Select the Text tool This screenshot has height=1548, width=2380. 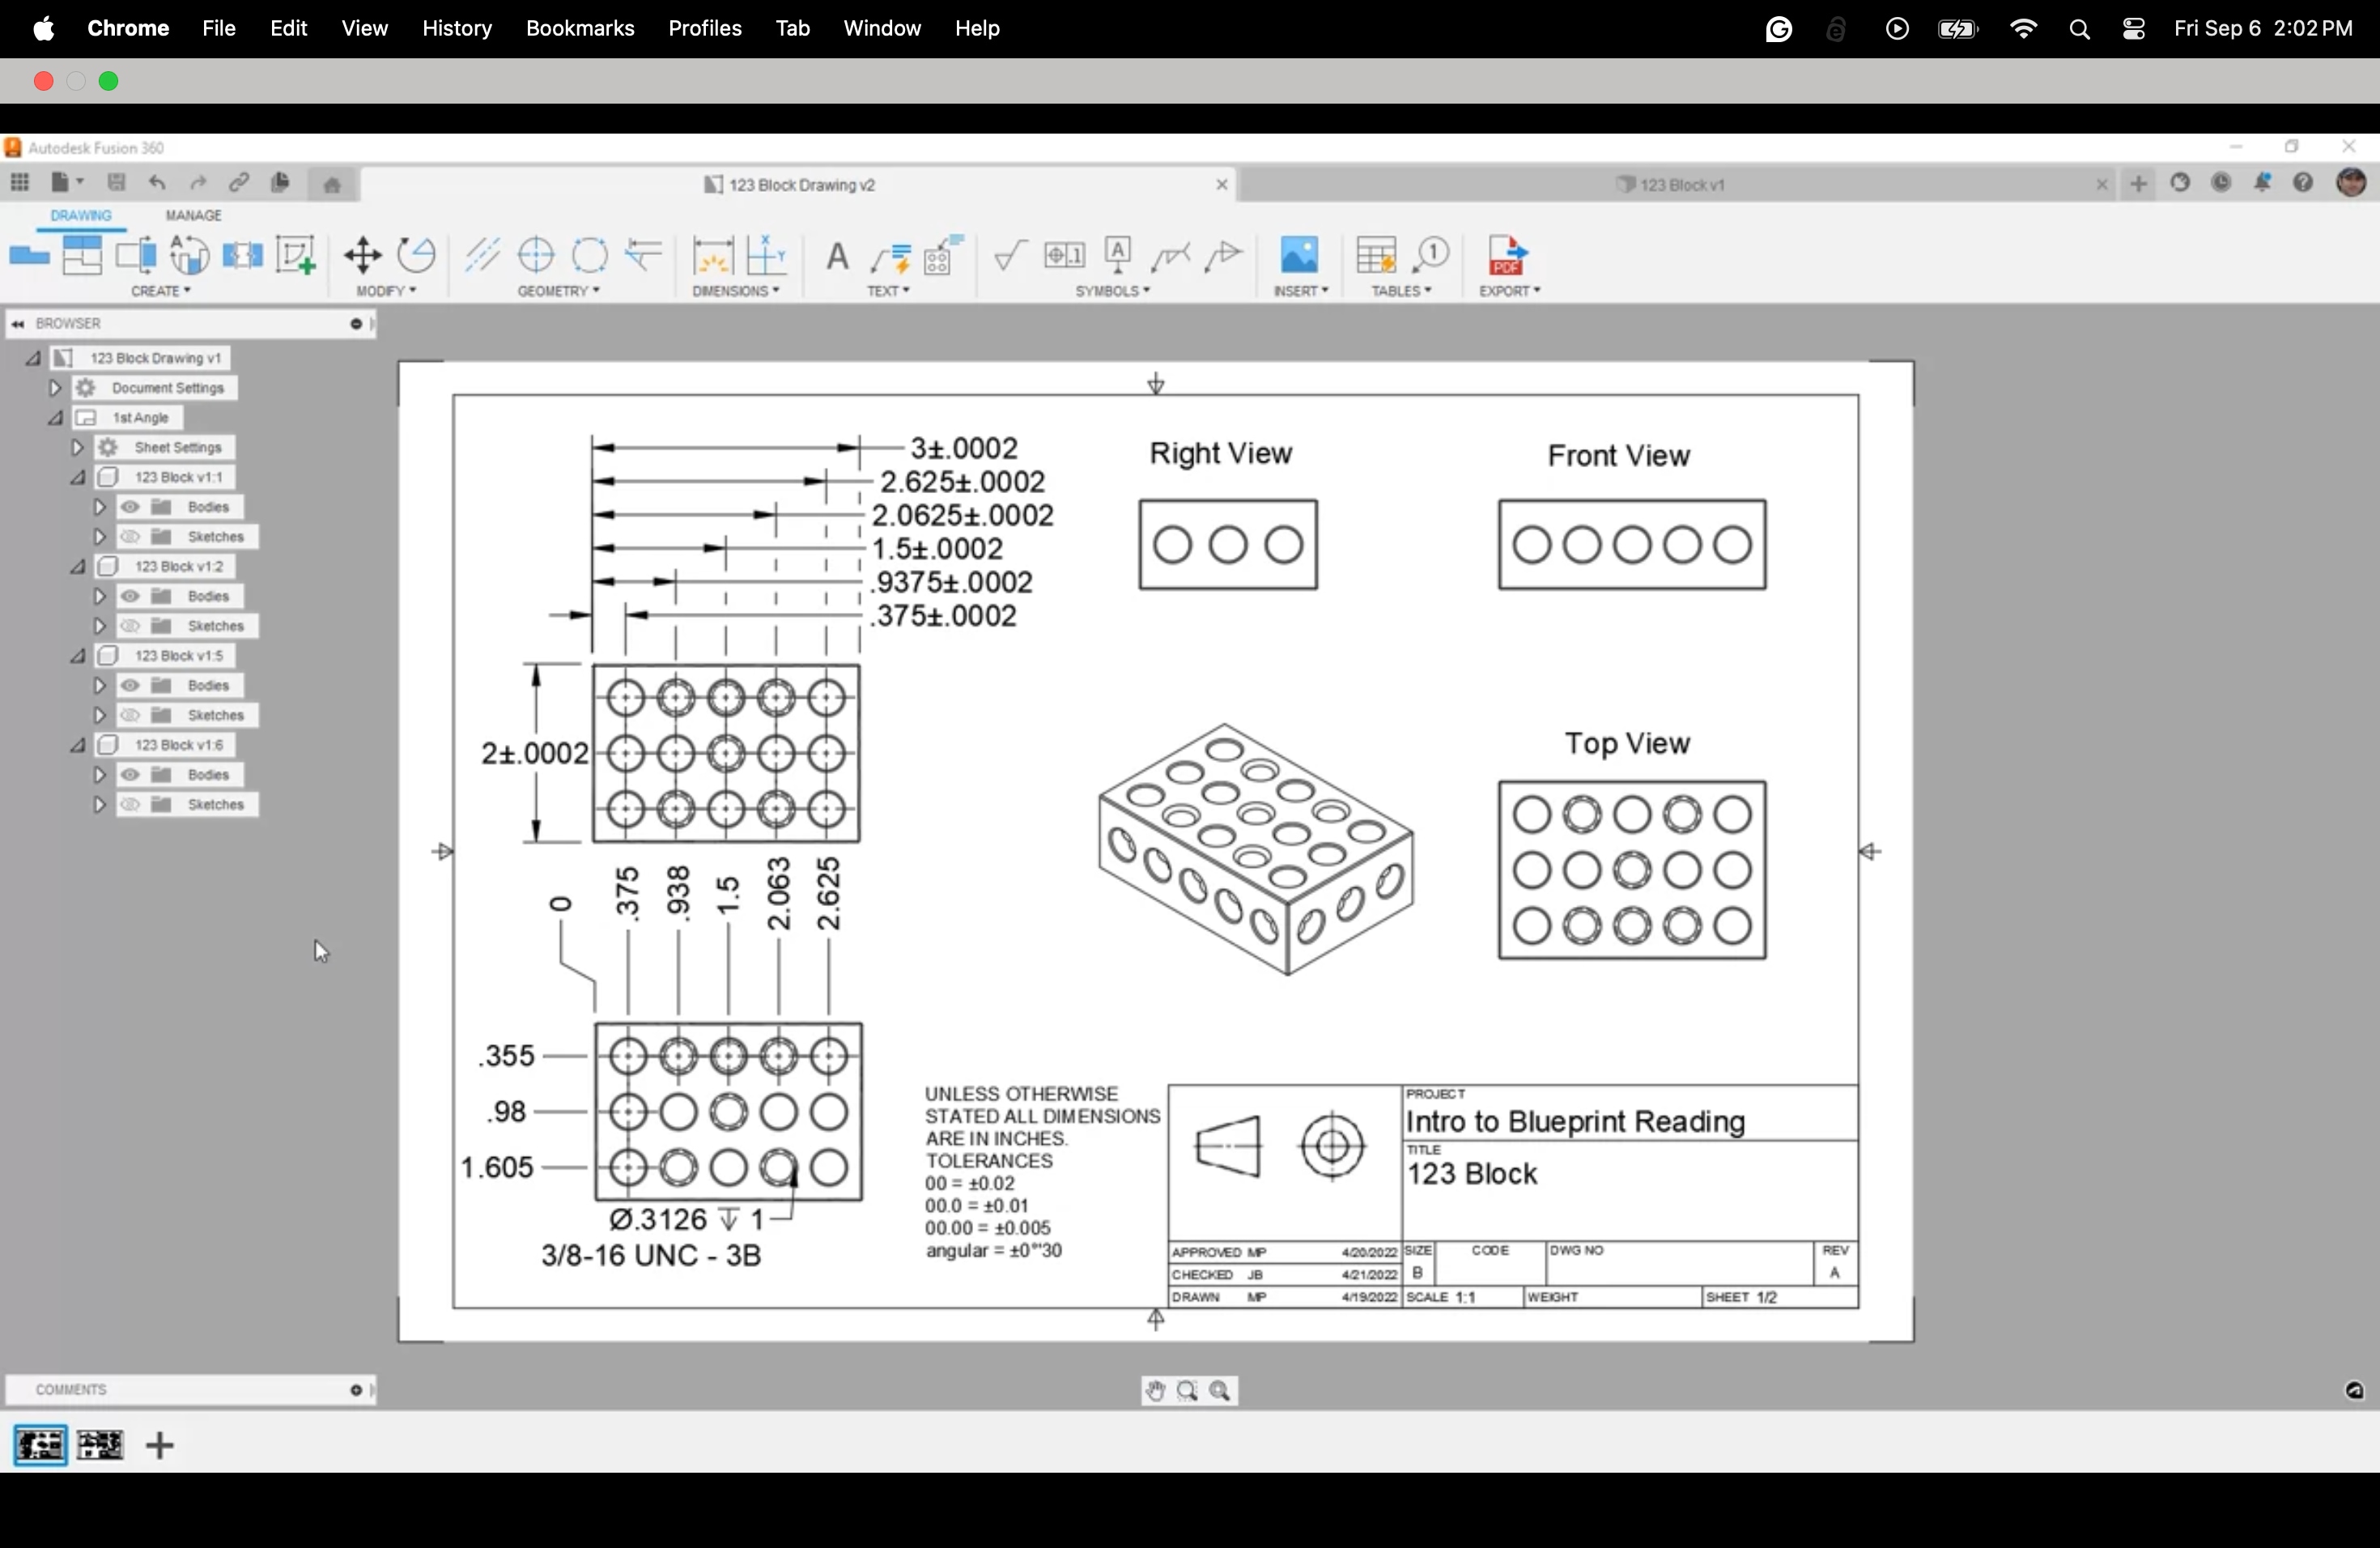click(836, 258)
